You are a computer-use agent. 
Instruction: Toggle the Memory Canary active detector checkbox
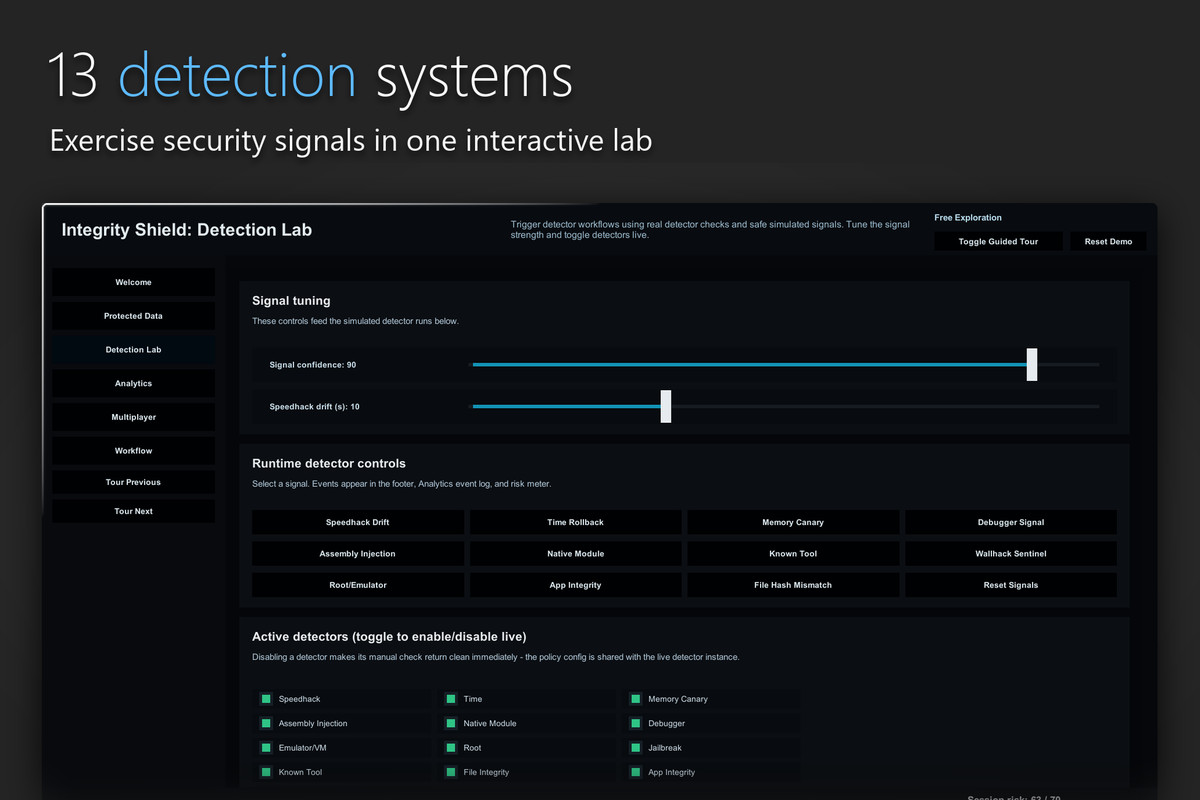click(x=636, y=699)
